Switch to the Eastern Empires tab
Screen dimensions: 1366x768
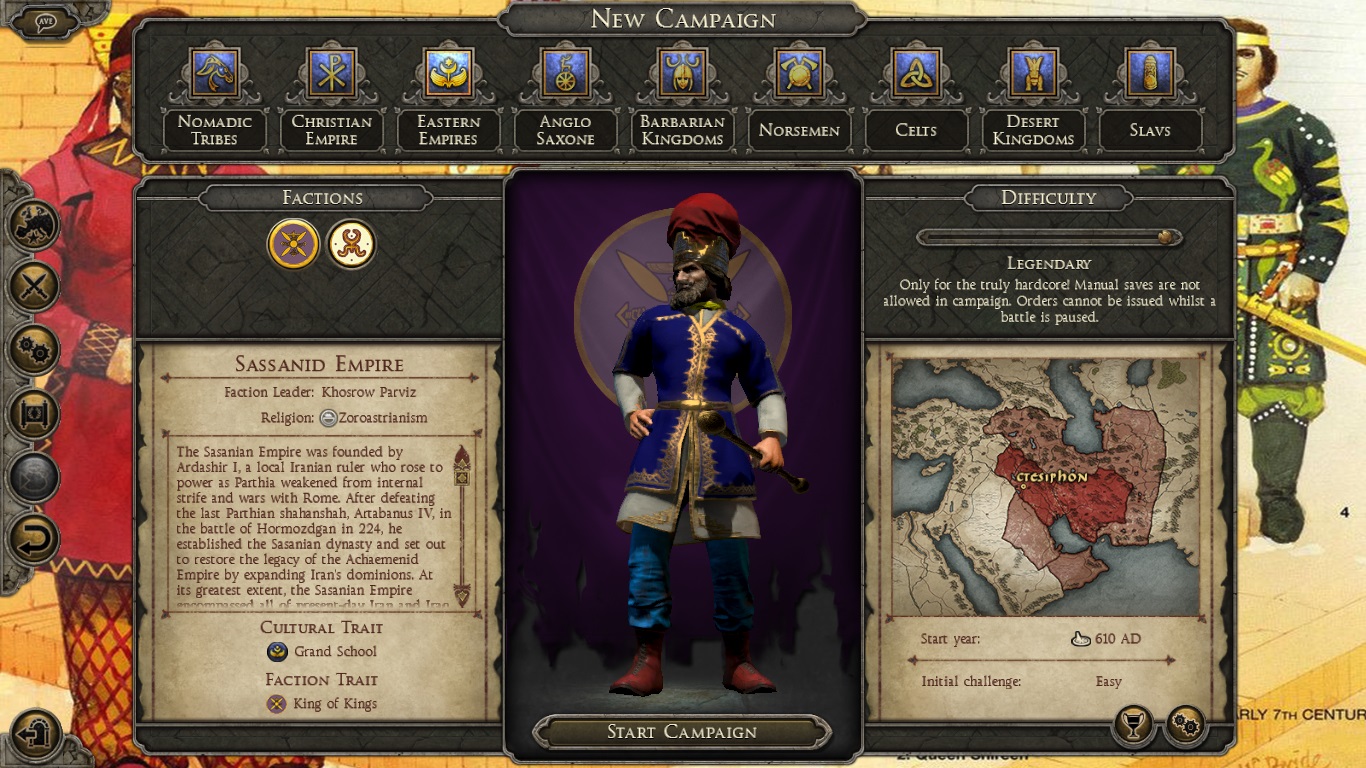click(x=448, y=130)
